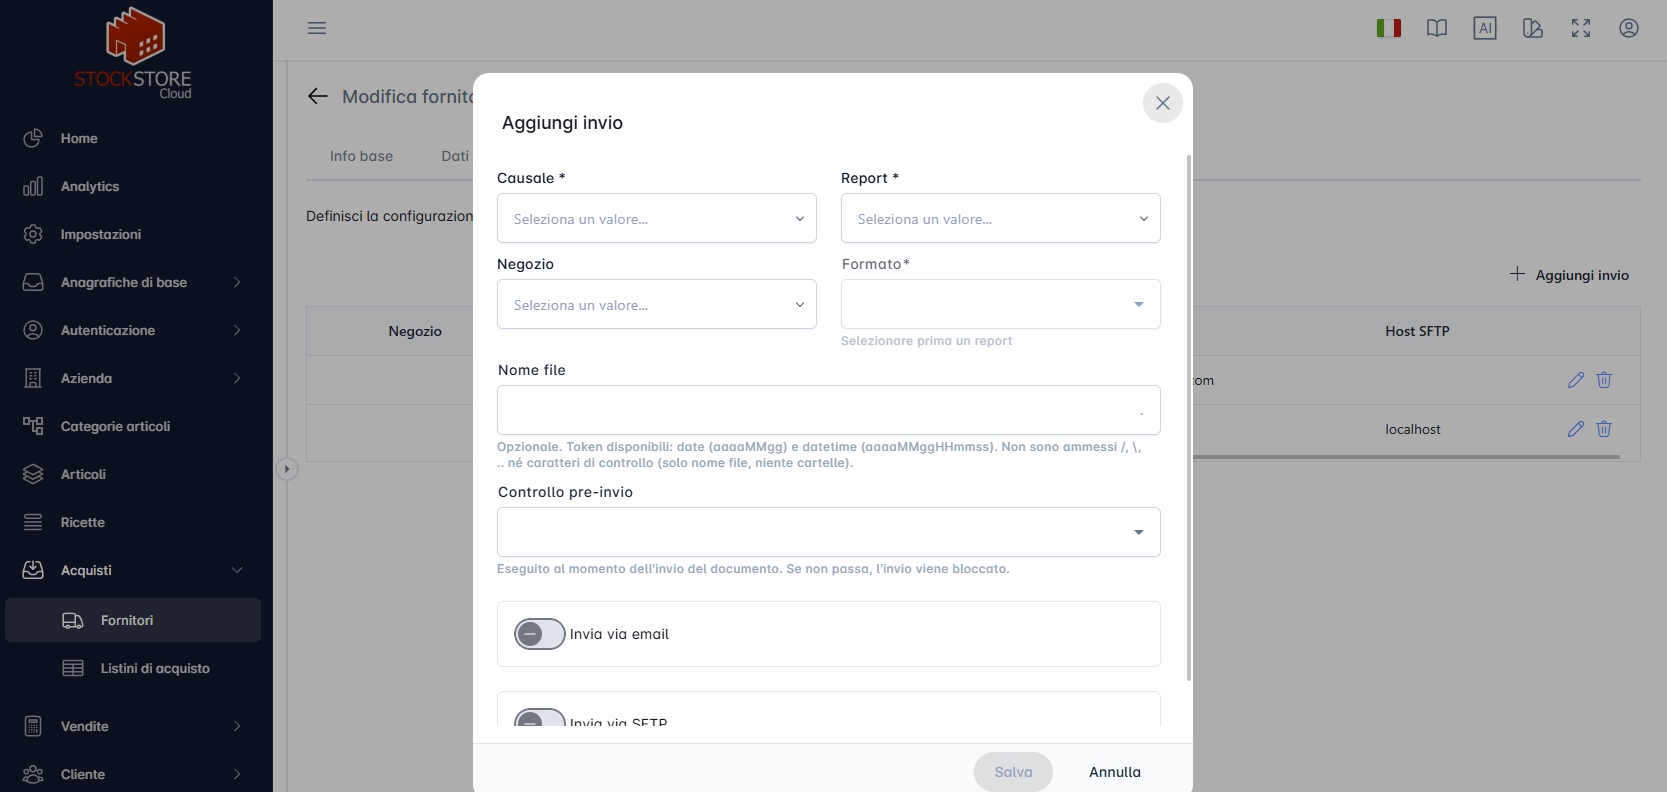This screenshot has width=1667, height=792.
Task: Click the dialog's vertical scrollbar
Action: pyautogui.click(x=1189, y=418)
